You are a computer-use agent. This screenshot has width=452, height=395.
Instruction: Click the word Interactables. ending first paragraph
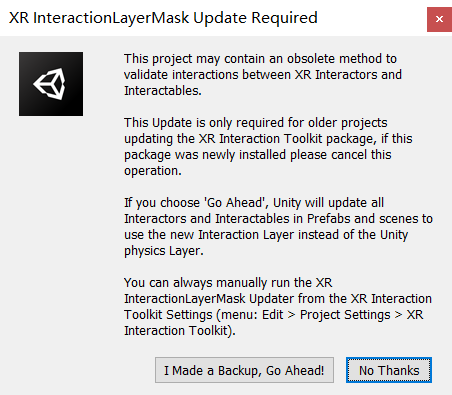pos(163,91)
